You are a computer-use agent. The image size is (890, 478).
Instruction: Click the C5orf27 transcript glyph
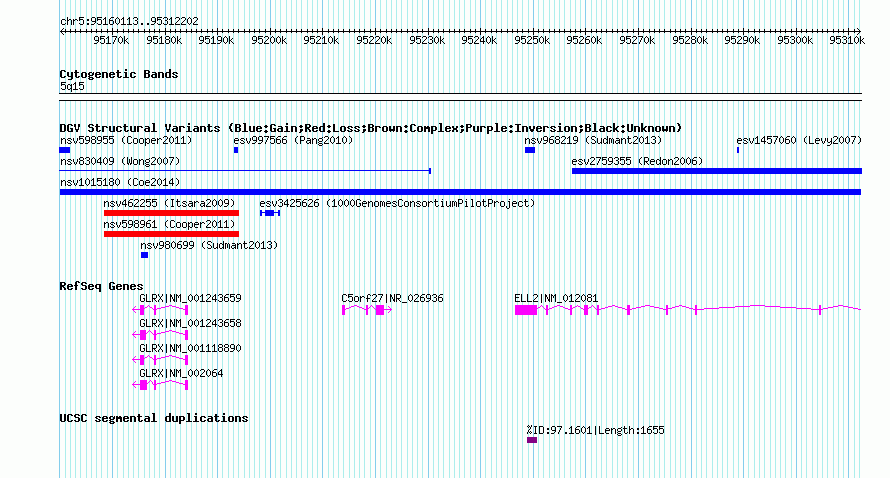coord(367,309)
